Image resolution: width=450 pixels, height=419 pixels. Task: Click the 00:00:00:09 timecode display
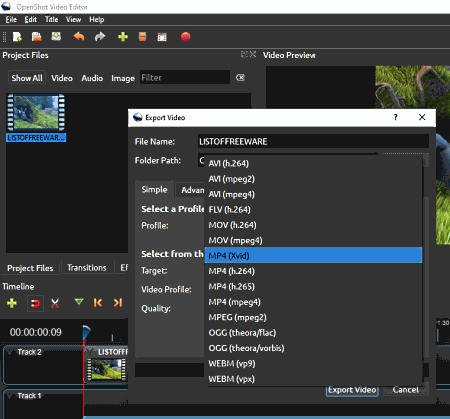point(36,332)
